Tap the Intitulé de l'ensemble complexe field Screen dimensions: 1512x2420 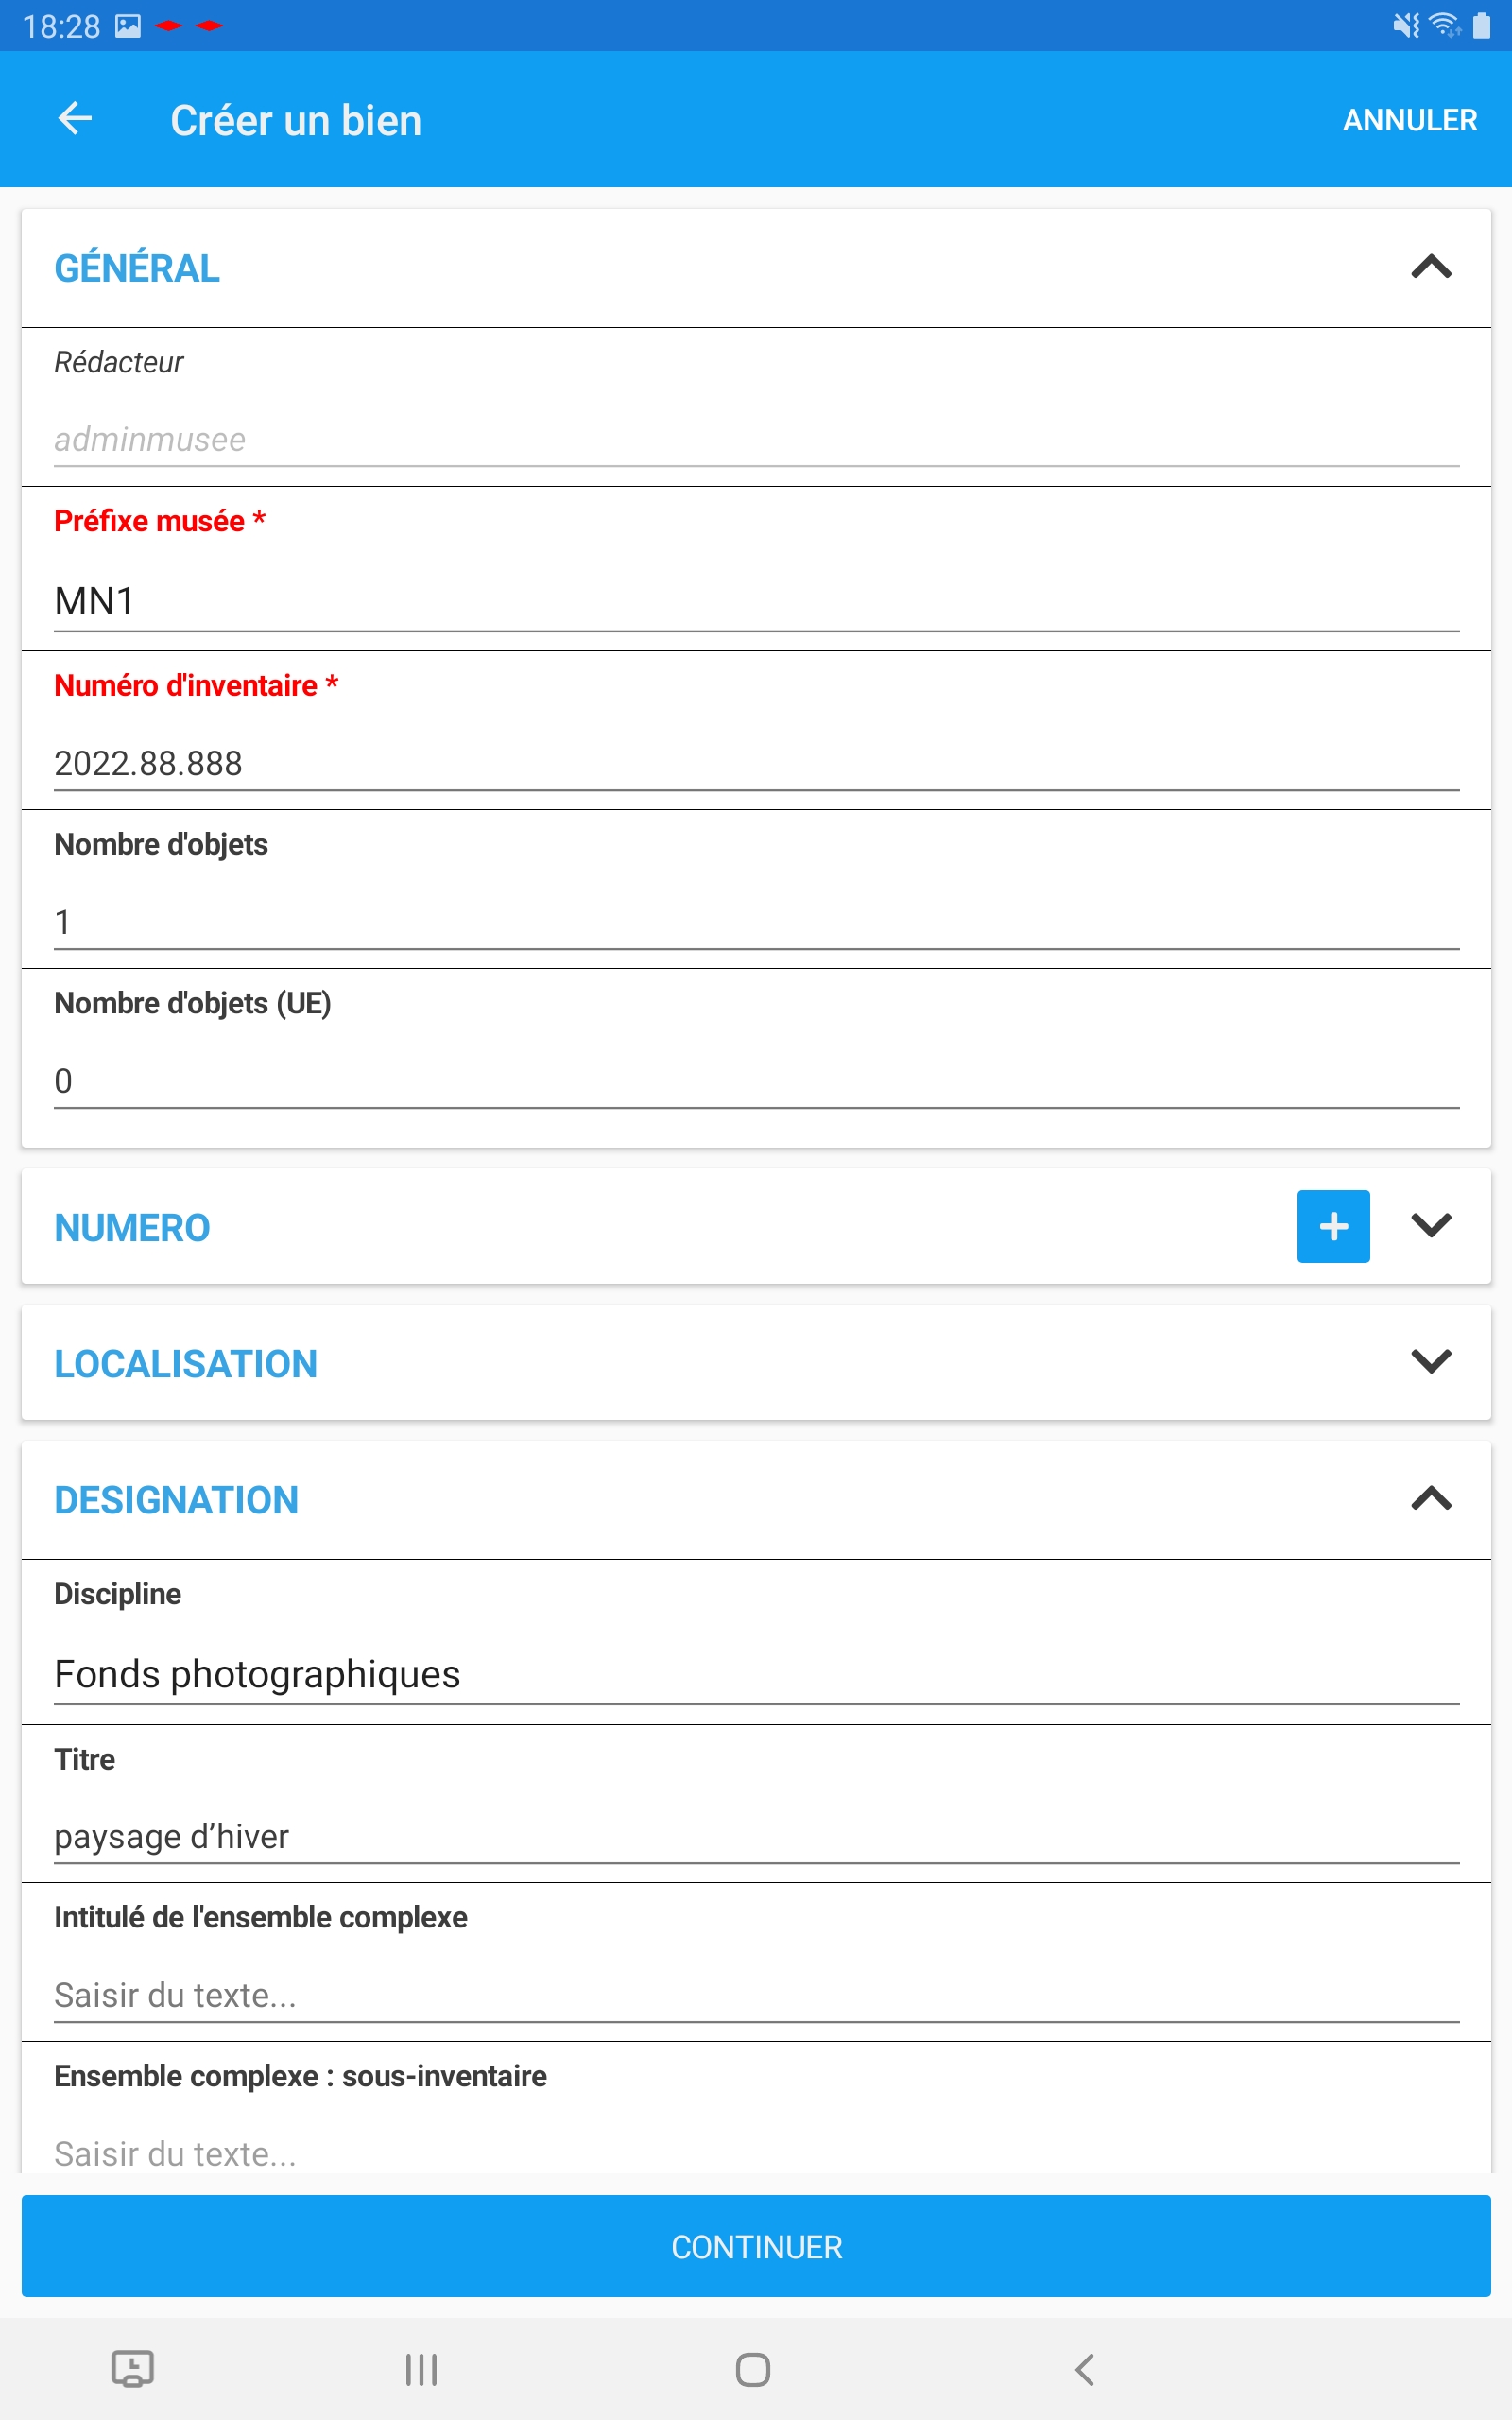click(x=756, y=1995)
